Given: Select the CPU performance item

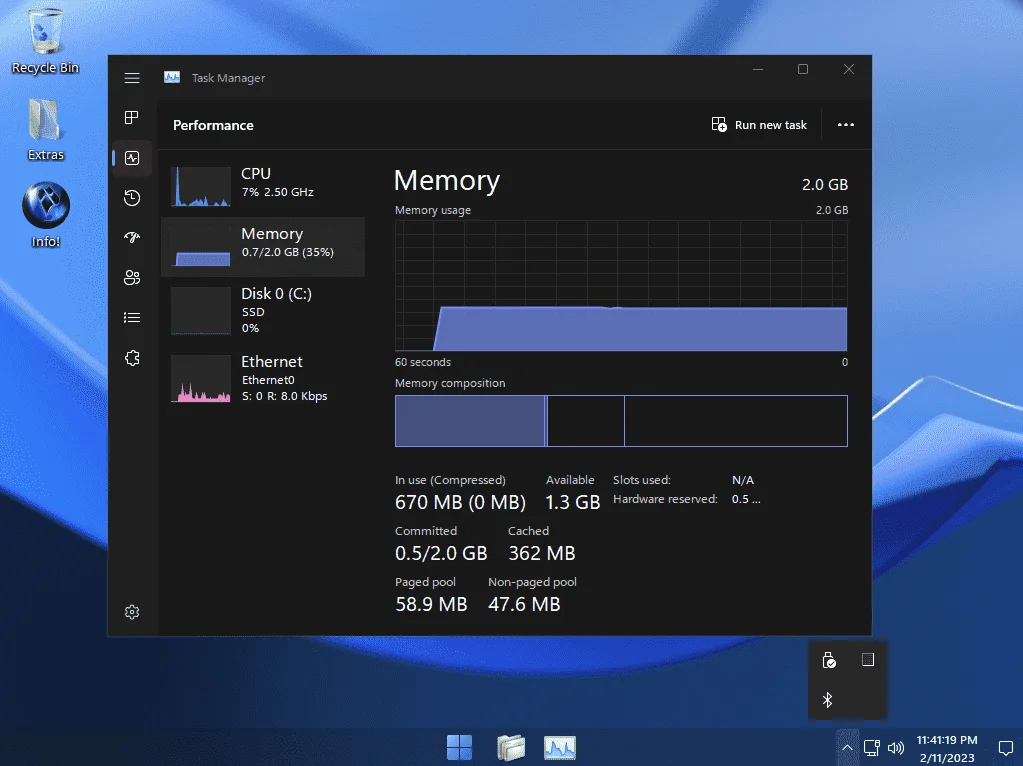Looking at the screenshot, I should (x=262, y=186).
